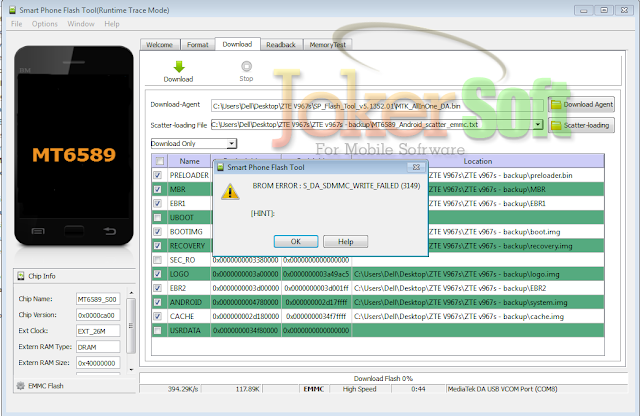
Task: Switch to the Readback tab
Action: (x=281, y=44)
